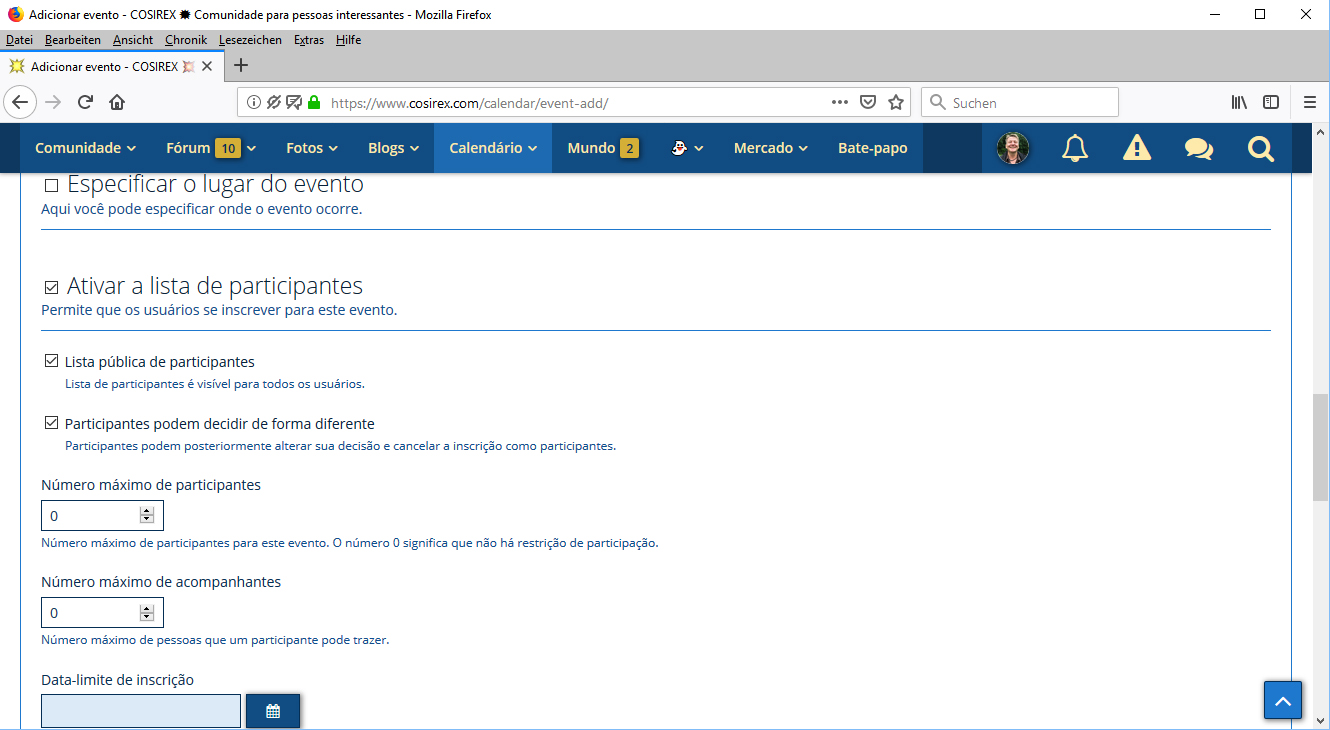Open the calendar date picker button
Image resolution: width=1330 pixels, height=730 pixels.
[273, 711]
